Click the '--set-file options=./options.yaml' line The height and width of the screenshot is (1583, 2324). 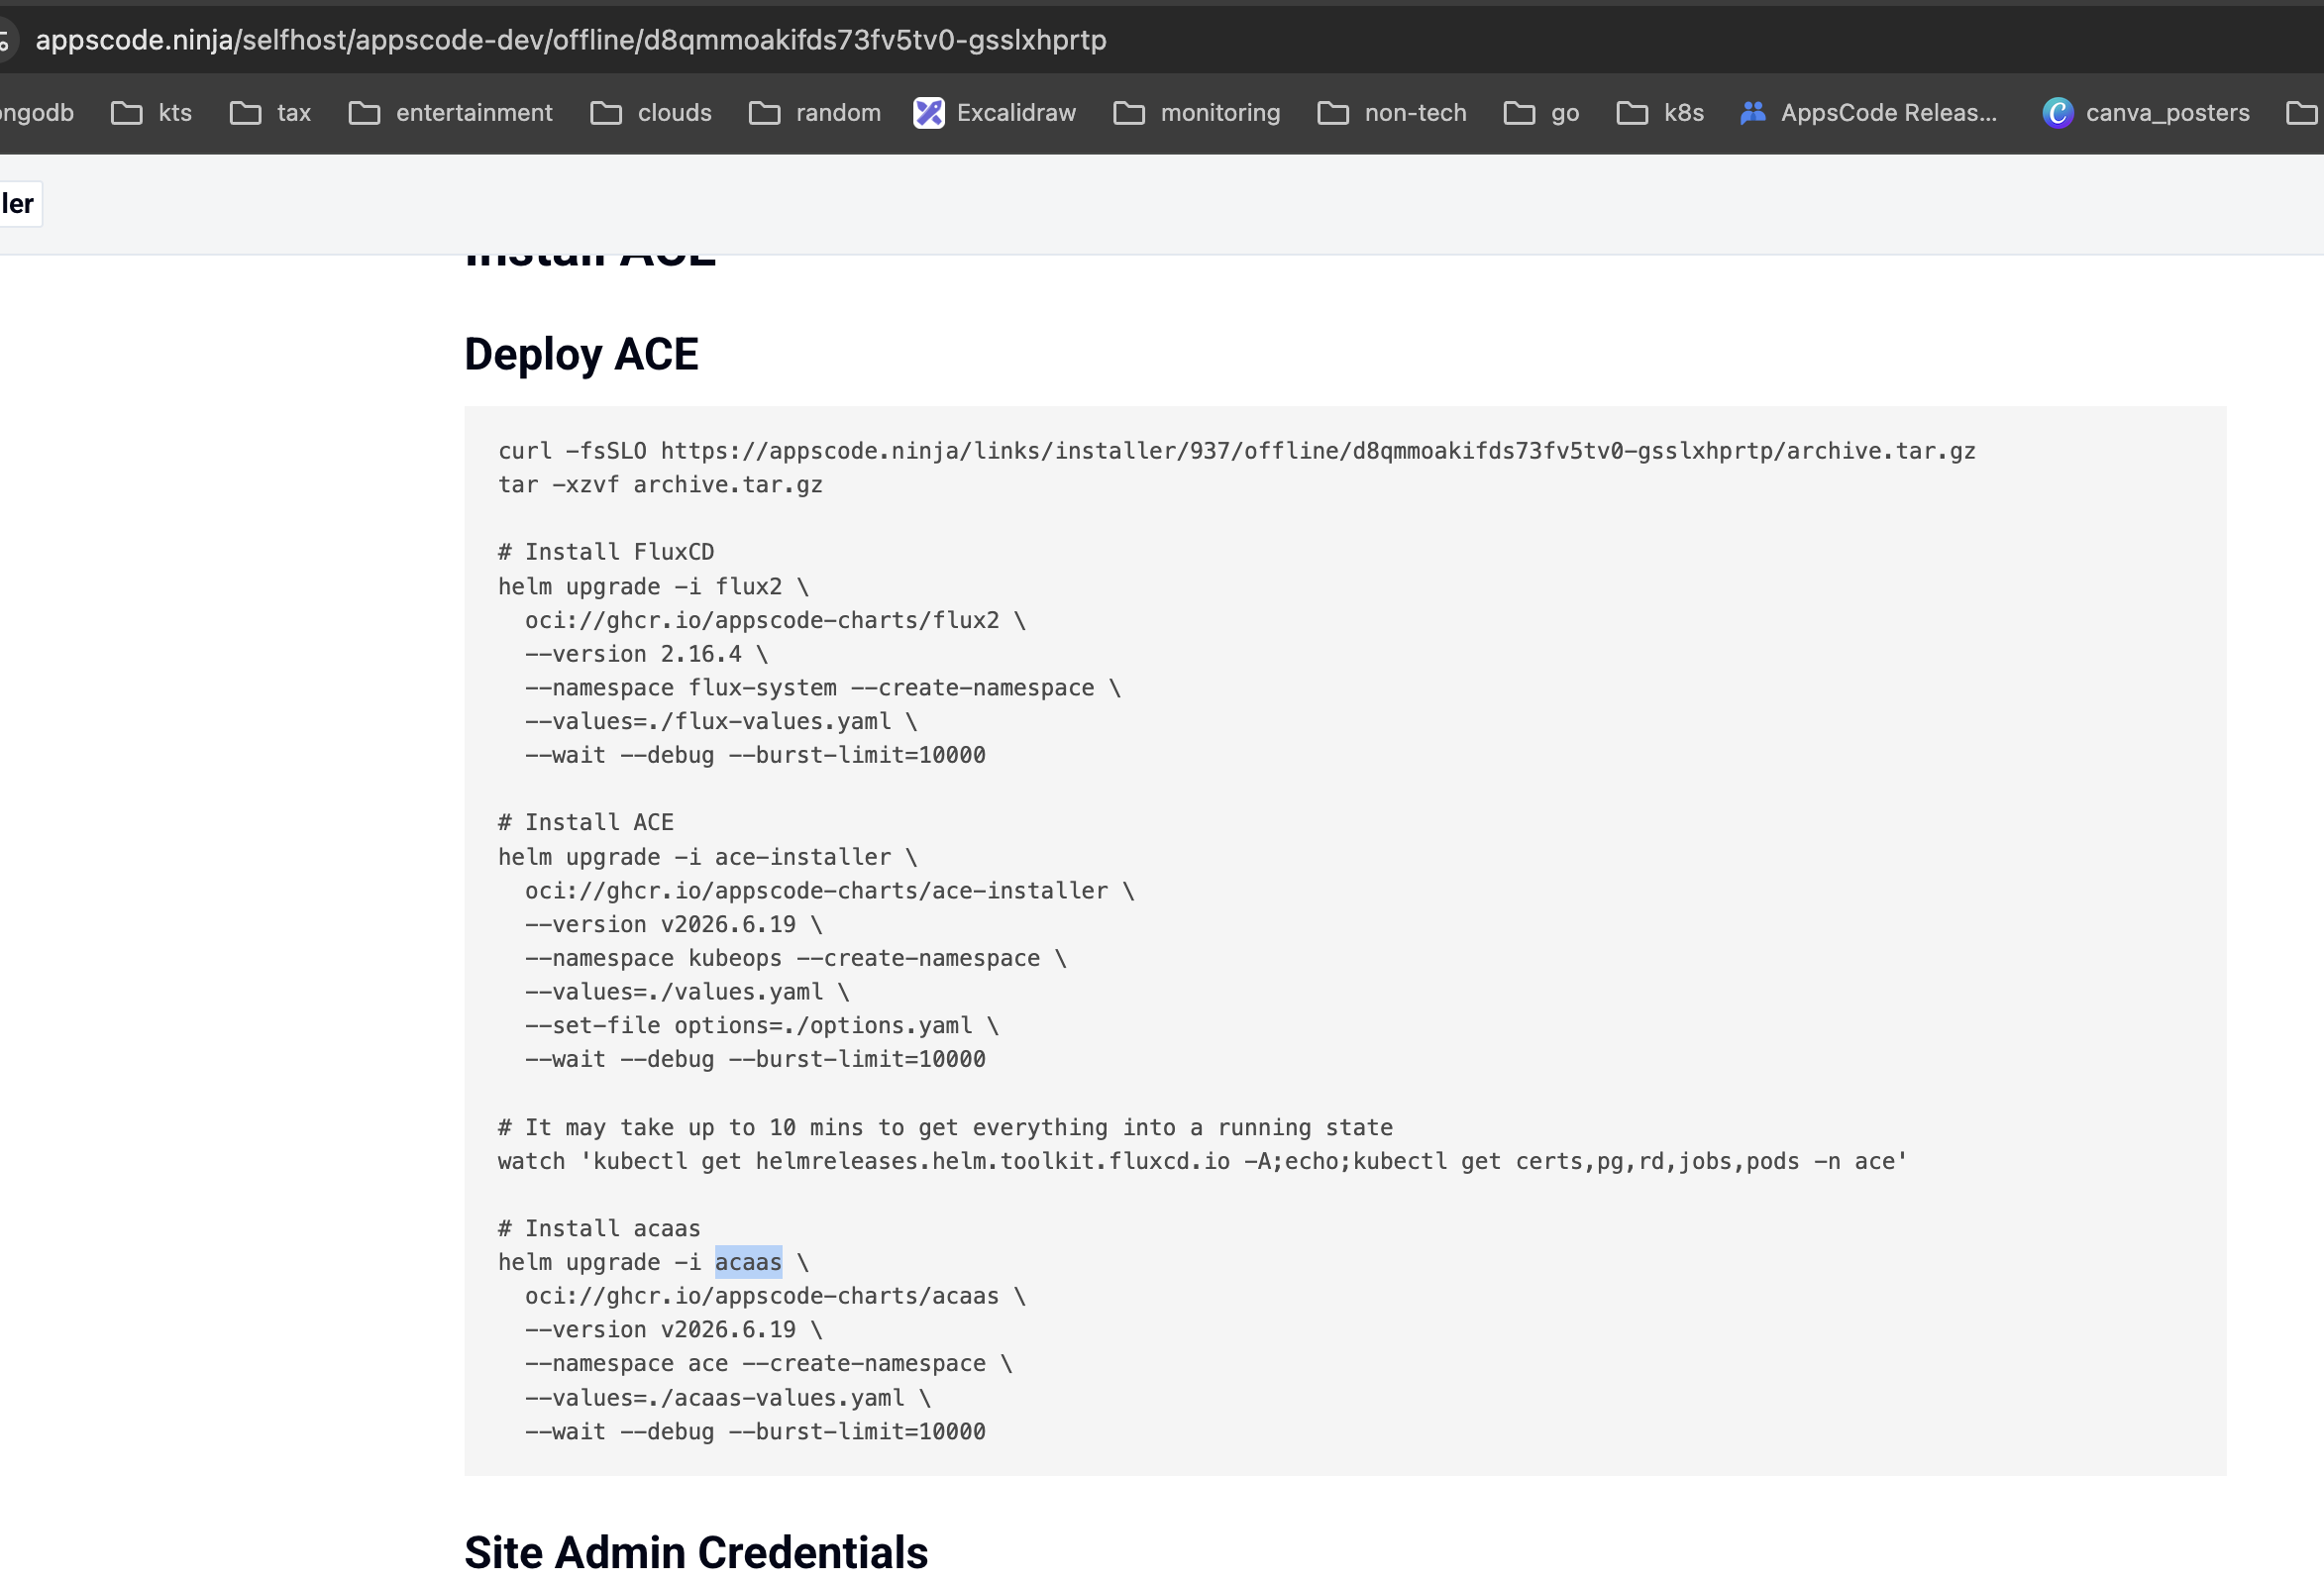tap(762, 1026)
